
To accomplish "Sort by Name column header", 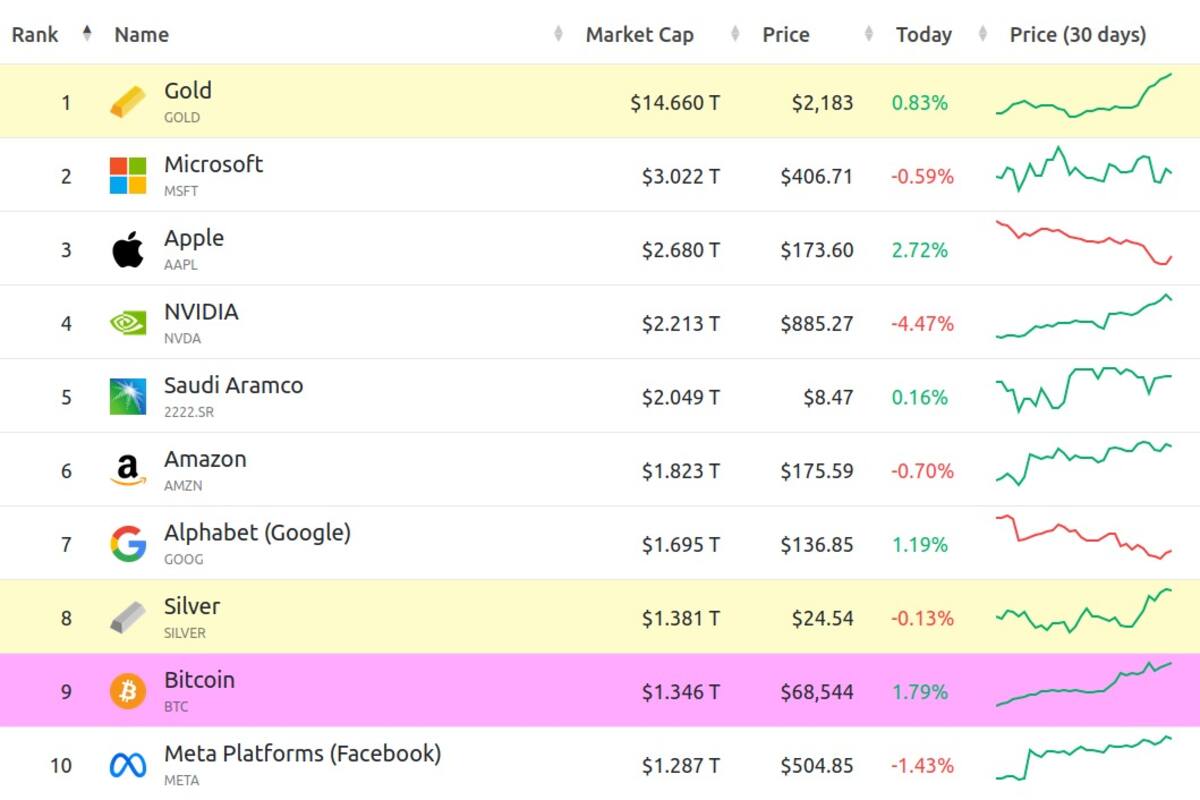I will (x=141, y=34).
